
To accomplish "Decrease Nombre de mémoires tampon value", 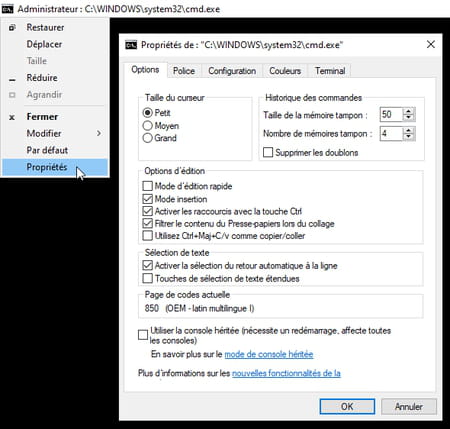I will point(408,137).
